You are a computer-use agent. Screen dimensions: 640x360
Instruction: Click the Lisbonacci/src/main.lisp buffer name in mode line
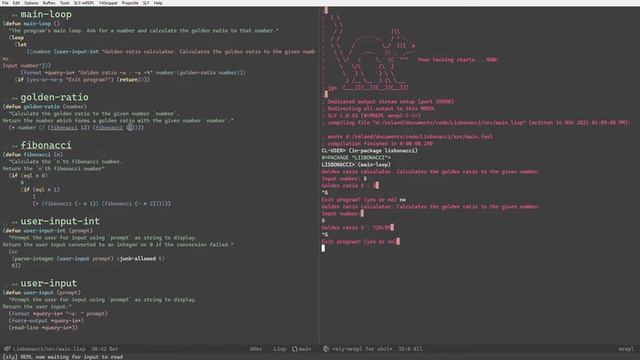coord(49,349)
